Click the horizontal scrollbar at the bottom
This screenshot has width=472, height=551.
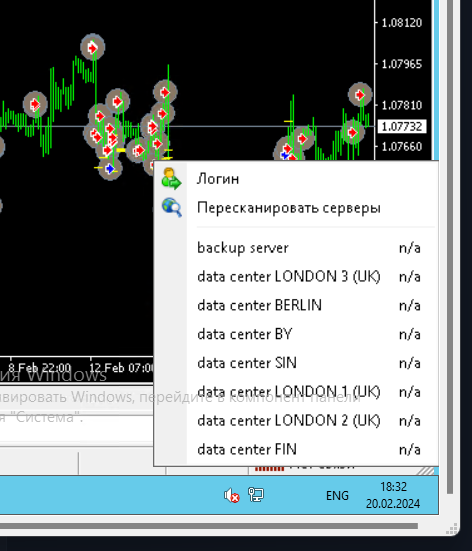[x=209, y=526]
